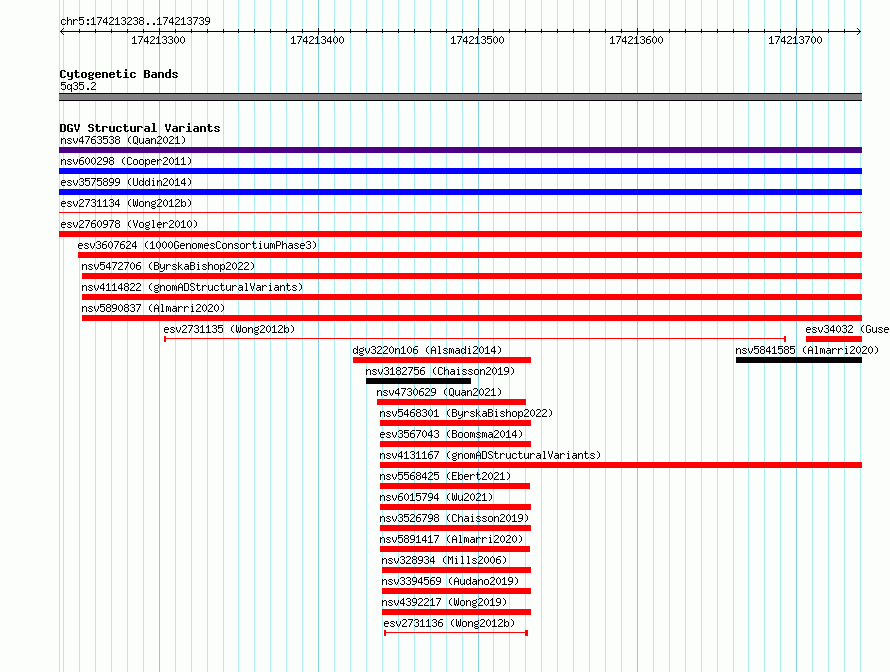890x672 pixels.
Task: Click ruler position 174213400
Action: tap(317, 40)
